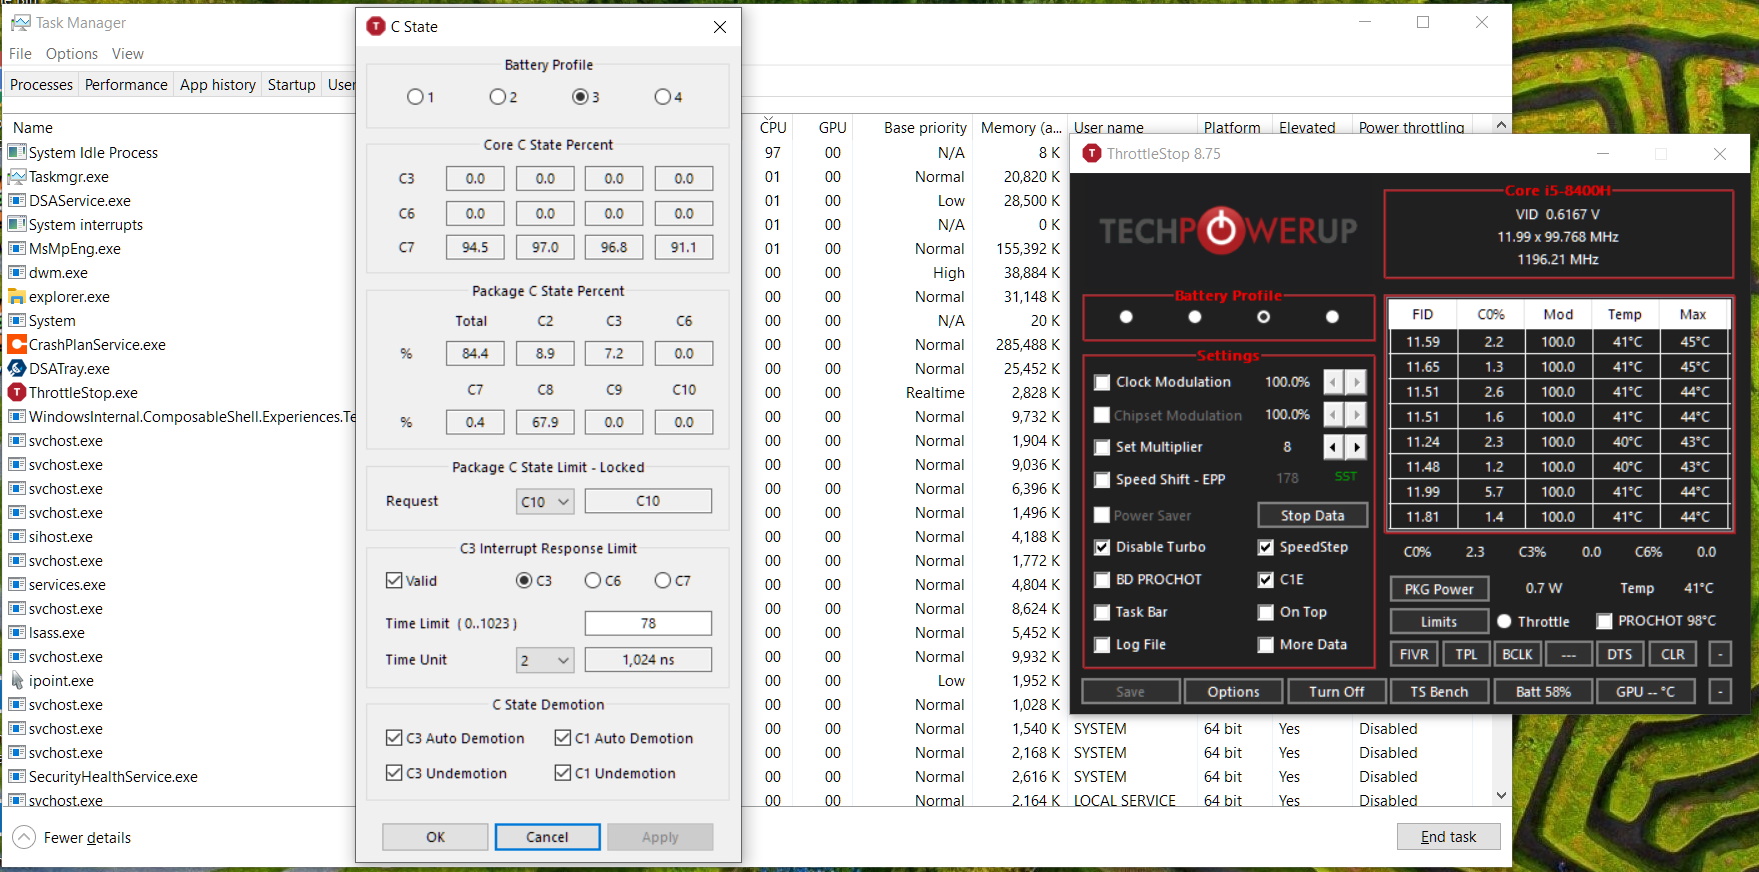Select Battery Profile 2 in C State
Screen dimensions: 1759x872
[497, 97]
